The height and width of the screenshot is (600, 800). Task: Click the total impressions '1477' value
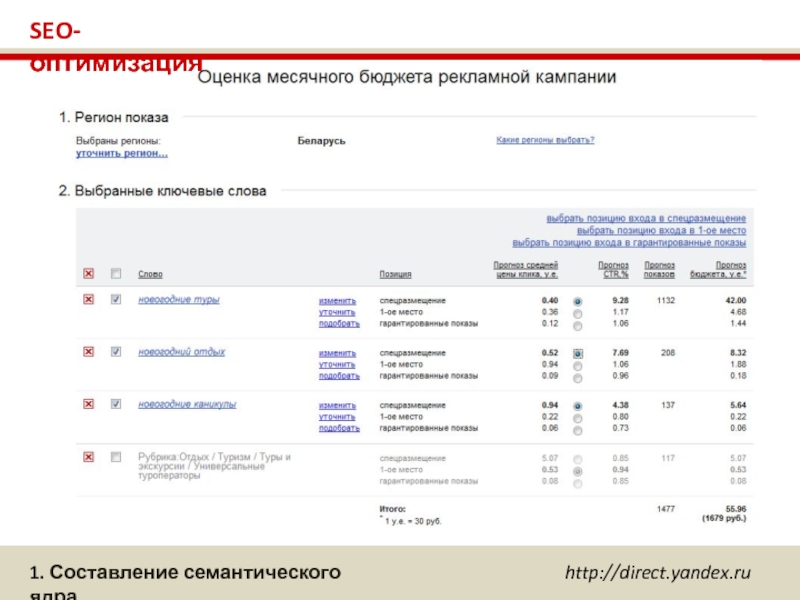666,509
